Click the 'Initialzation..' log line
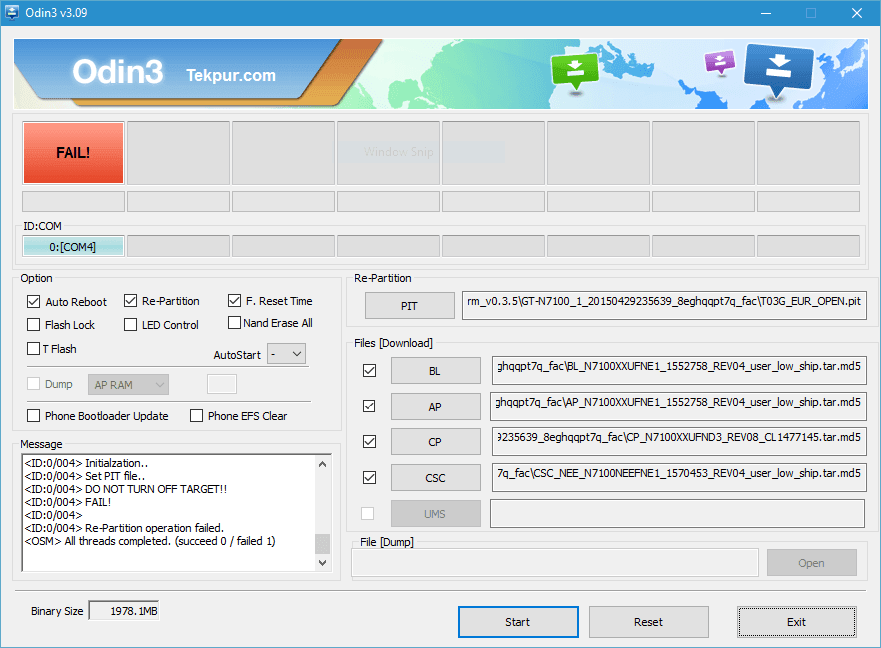Screen dimensions: 881x648 point(87,463)
